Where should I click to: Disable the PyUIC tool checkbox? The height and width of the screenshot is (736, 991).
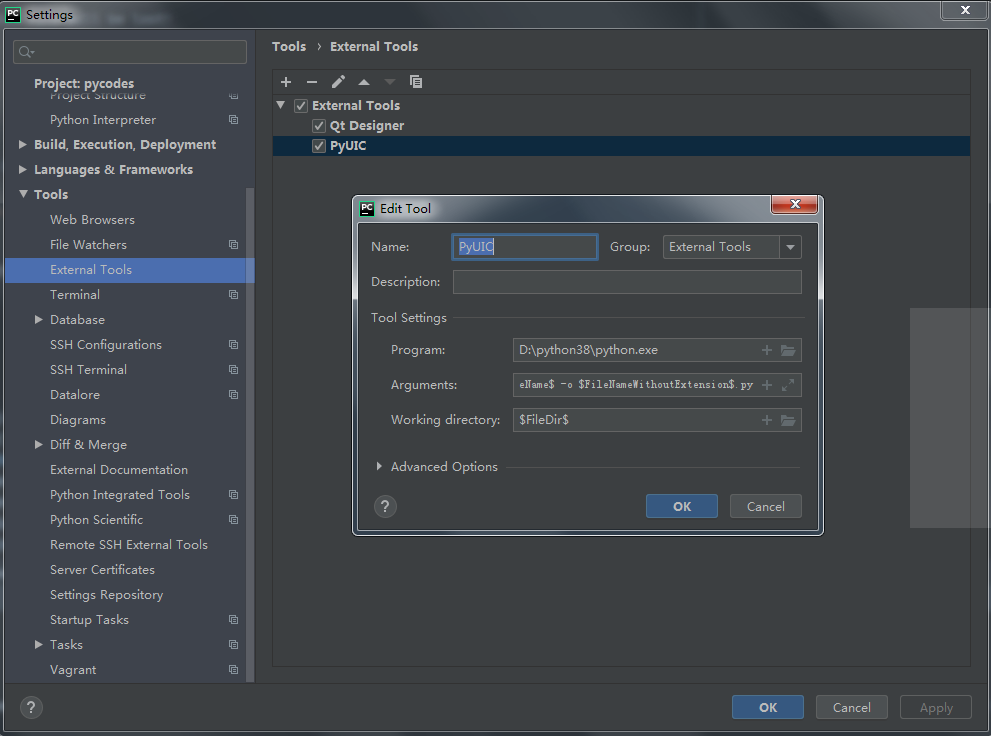tap(318, 145)
